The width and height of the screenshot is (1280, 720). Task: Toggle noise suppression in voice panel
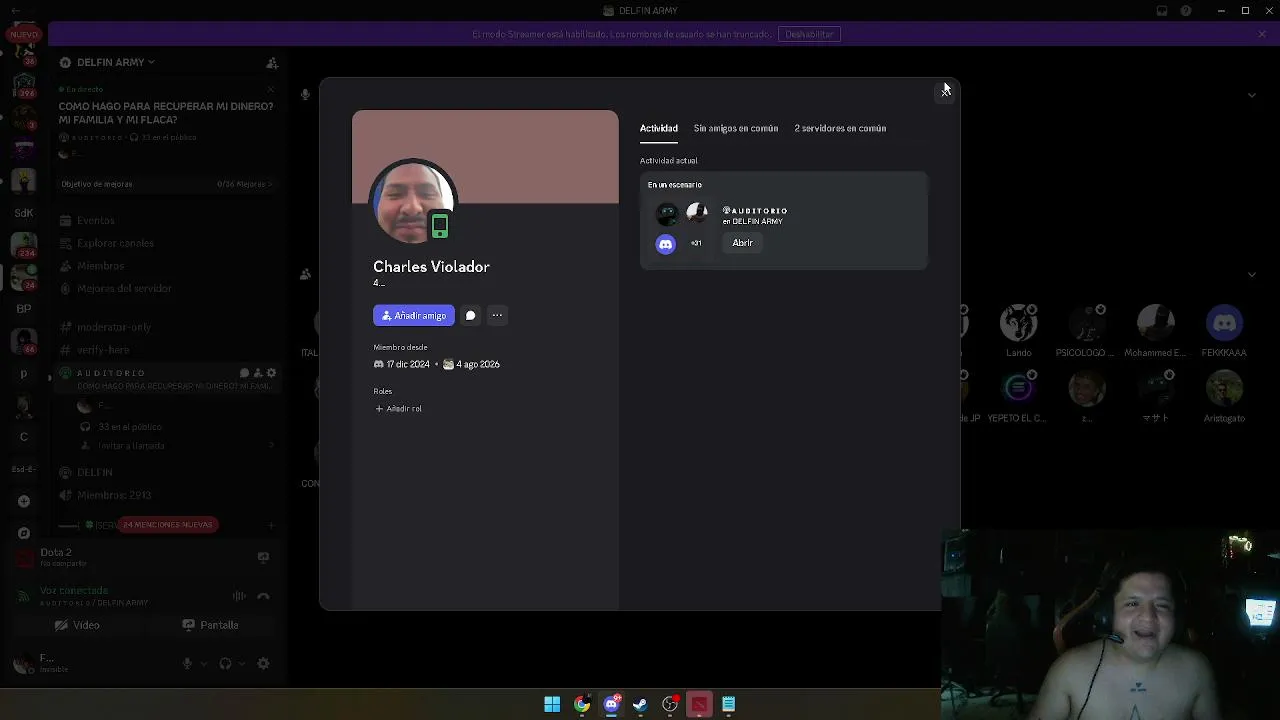239,596
